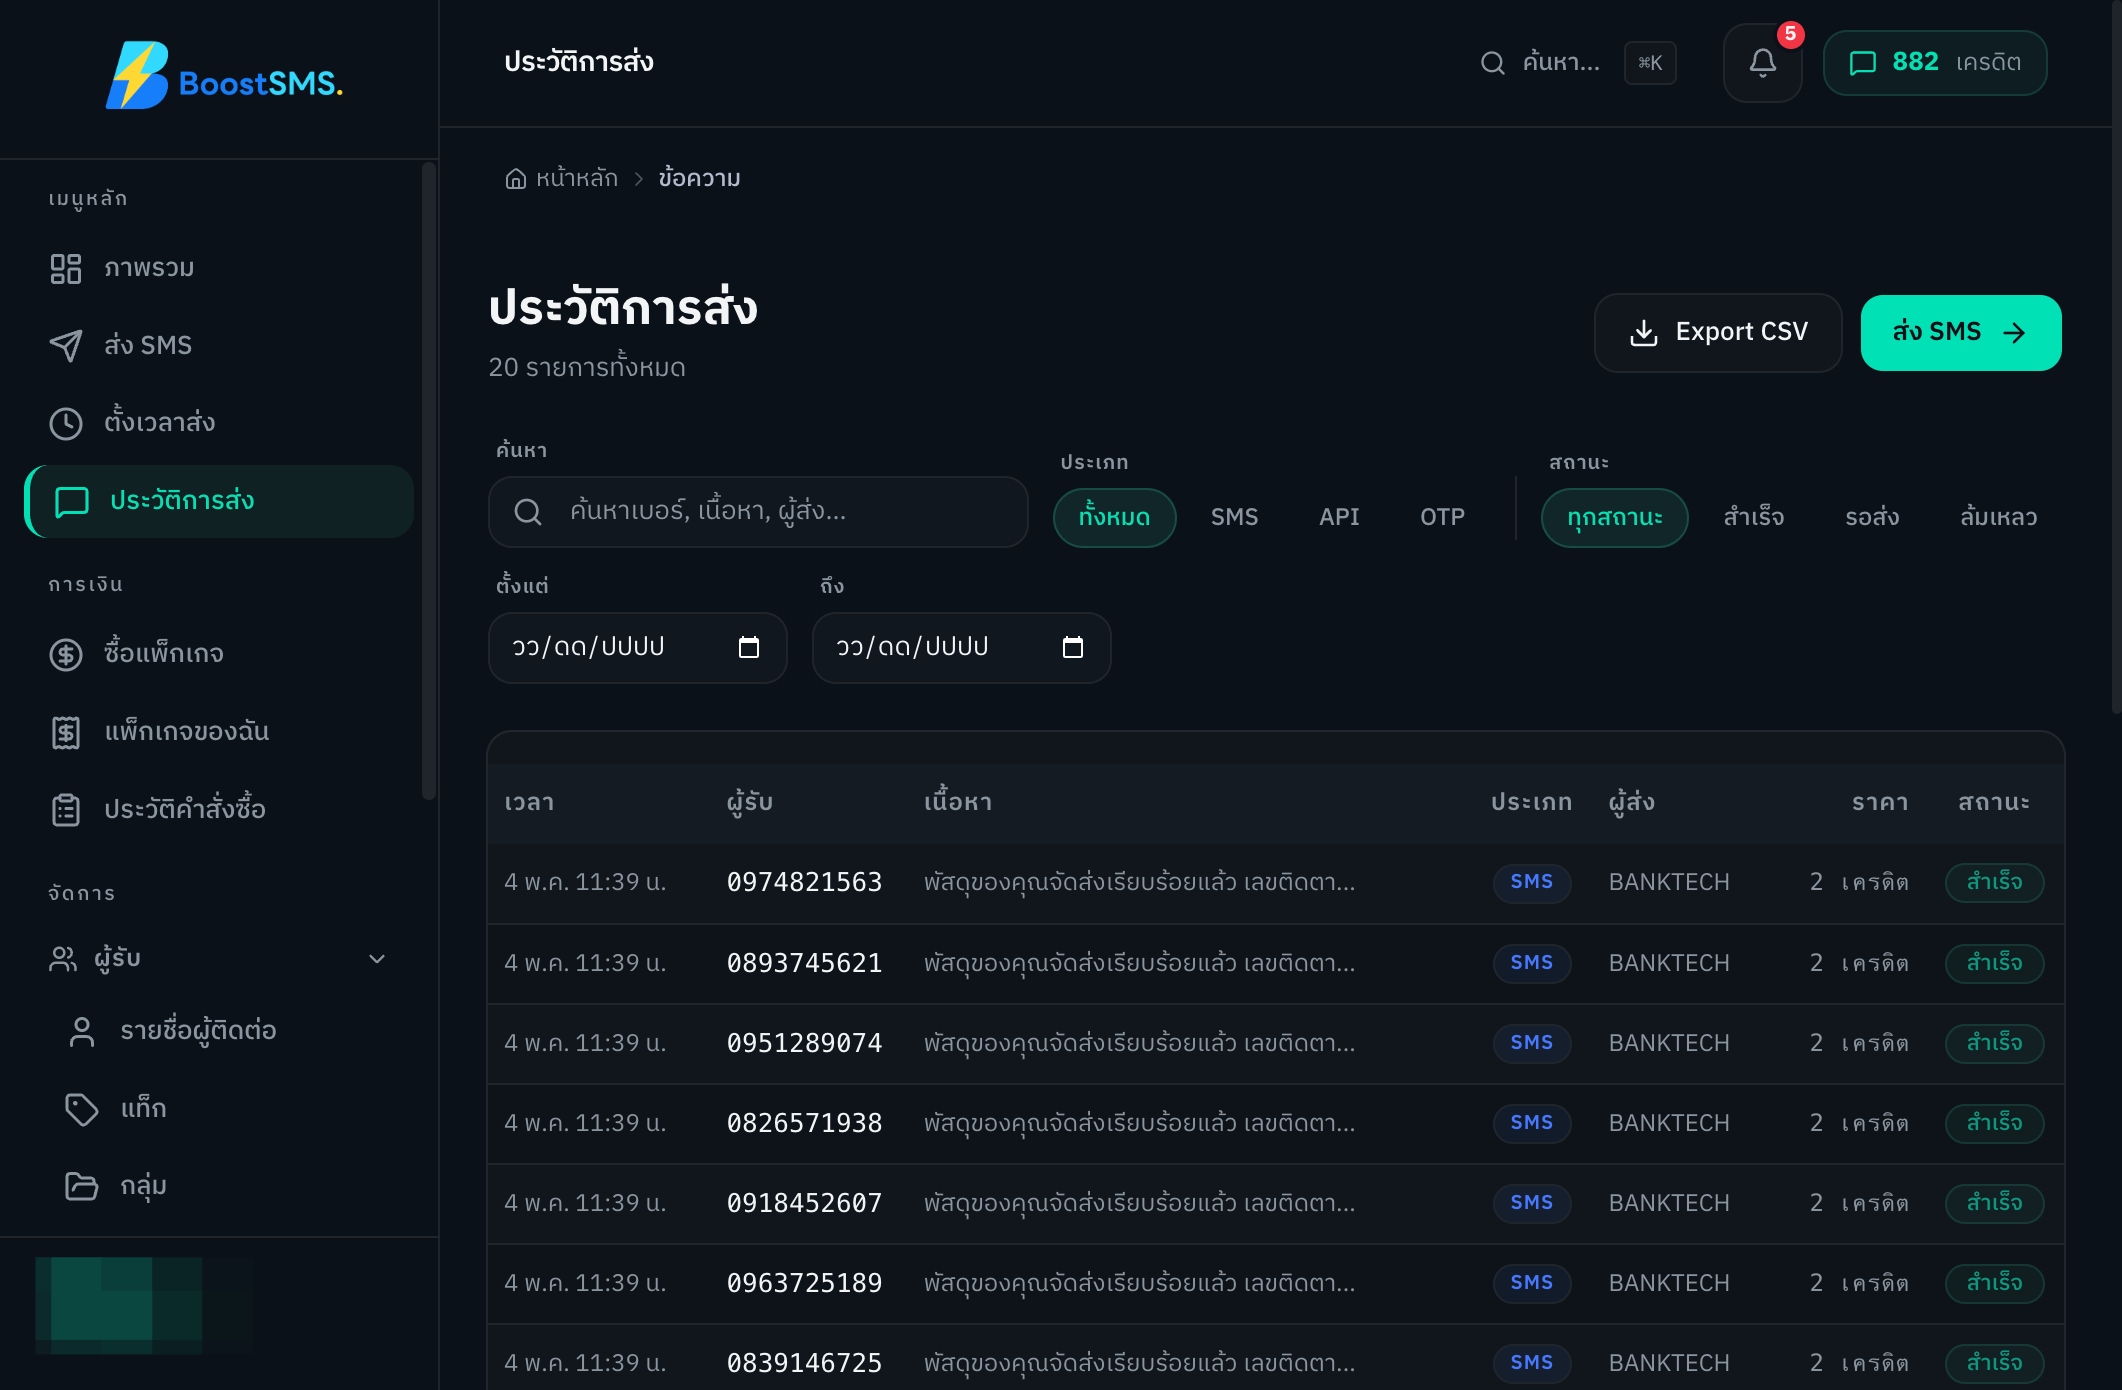Click the home icon in breadcrumb
The image size is (2122, 1390).
click(x=515, y=178)
